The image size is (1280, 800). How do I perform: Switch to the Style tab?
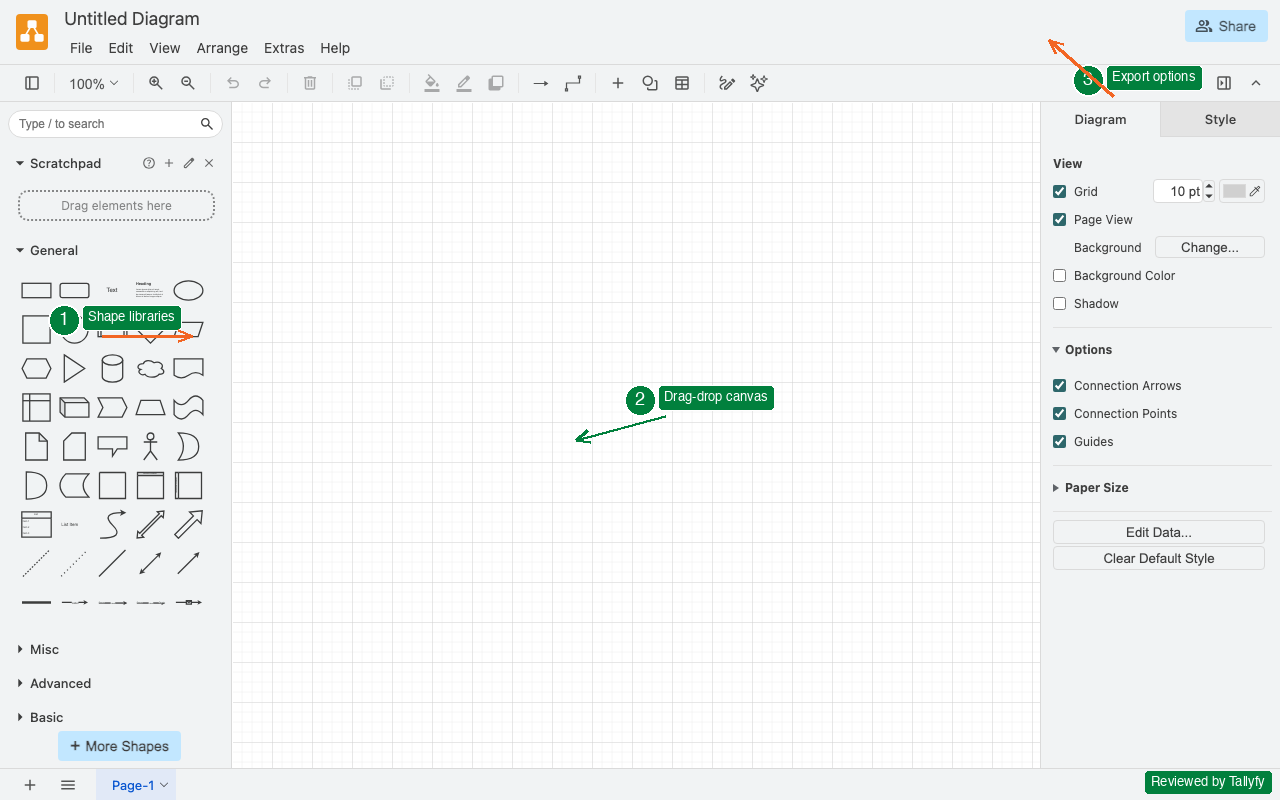tap(1219, 119)
